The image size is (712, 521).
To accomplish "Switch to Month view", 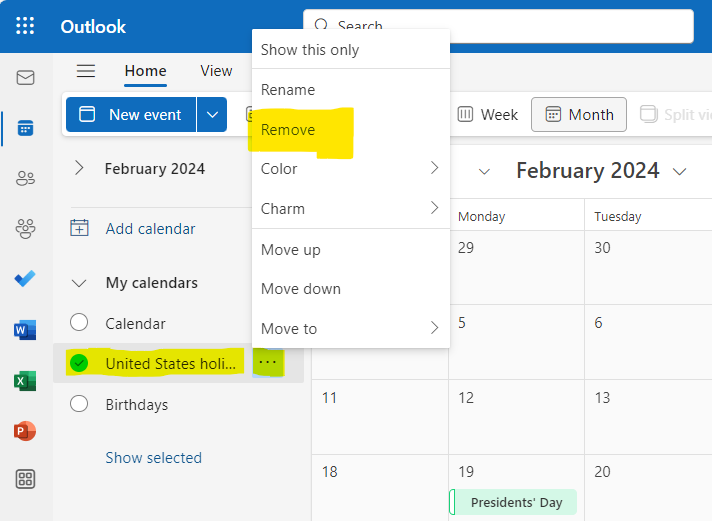I will pyautogui.click(x=579, y=114).
